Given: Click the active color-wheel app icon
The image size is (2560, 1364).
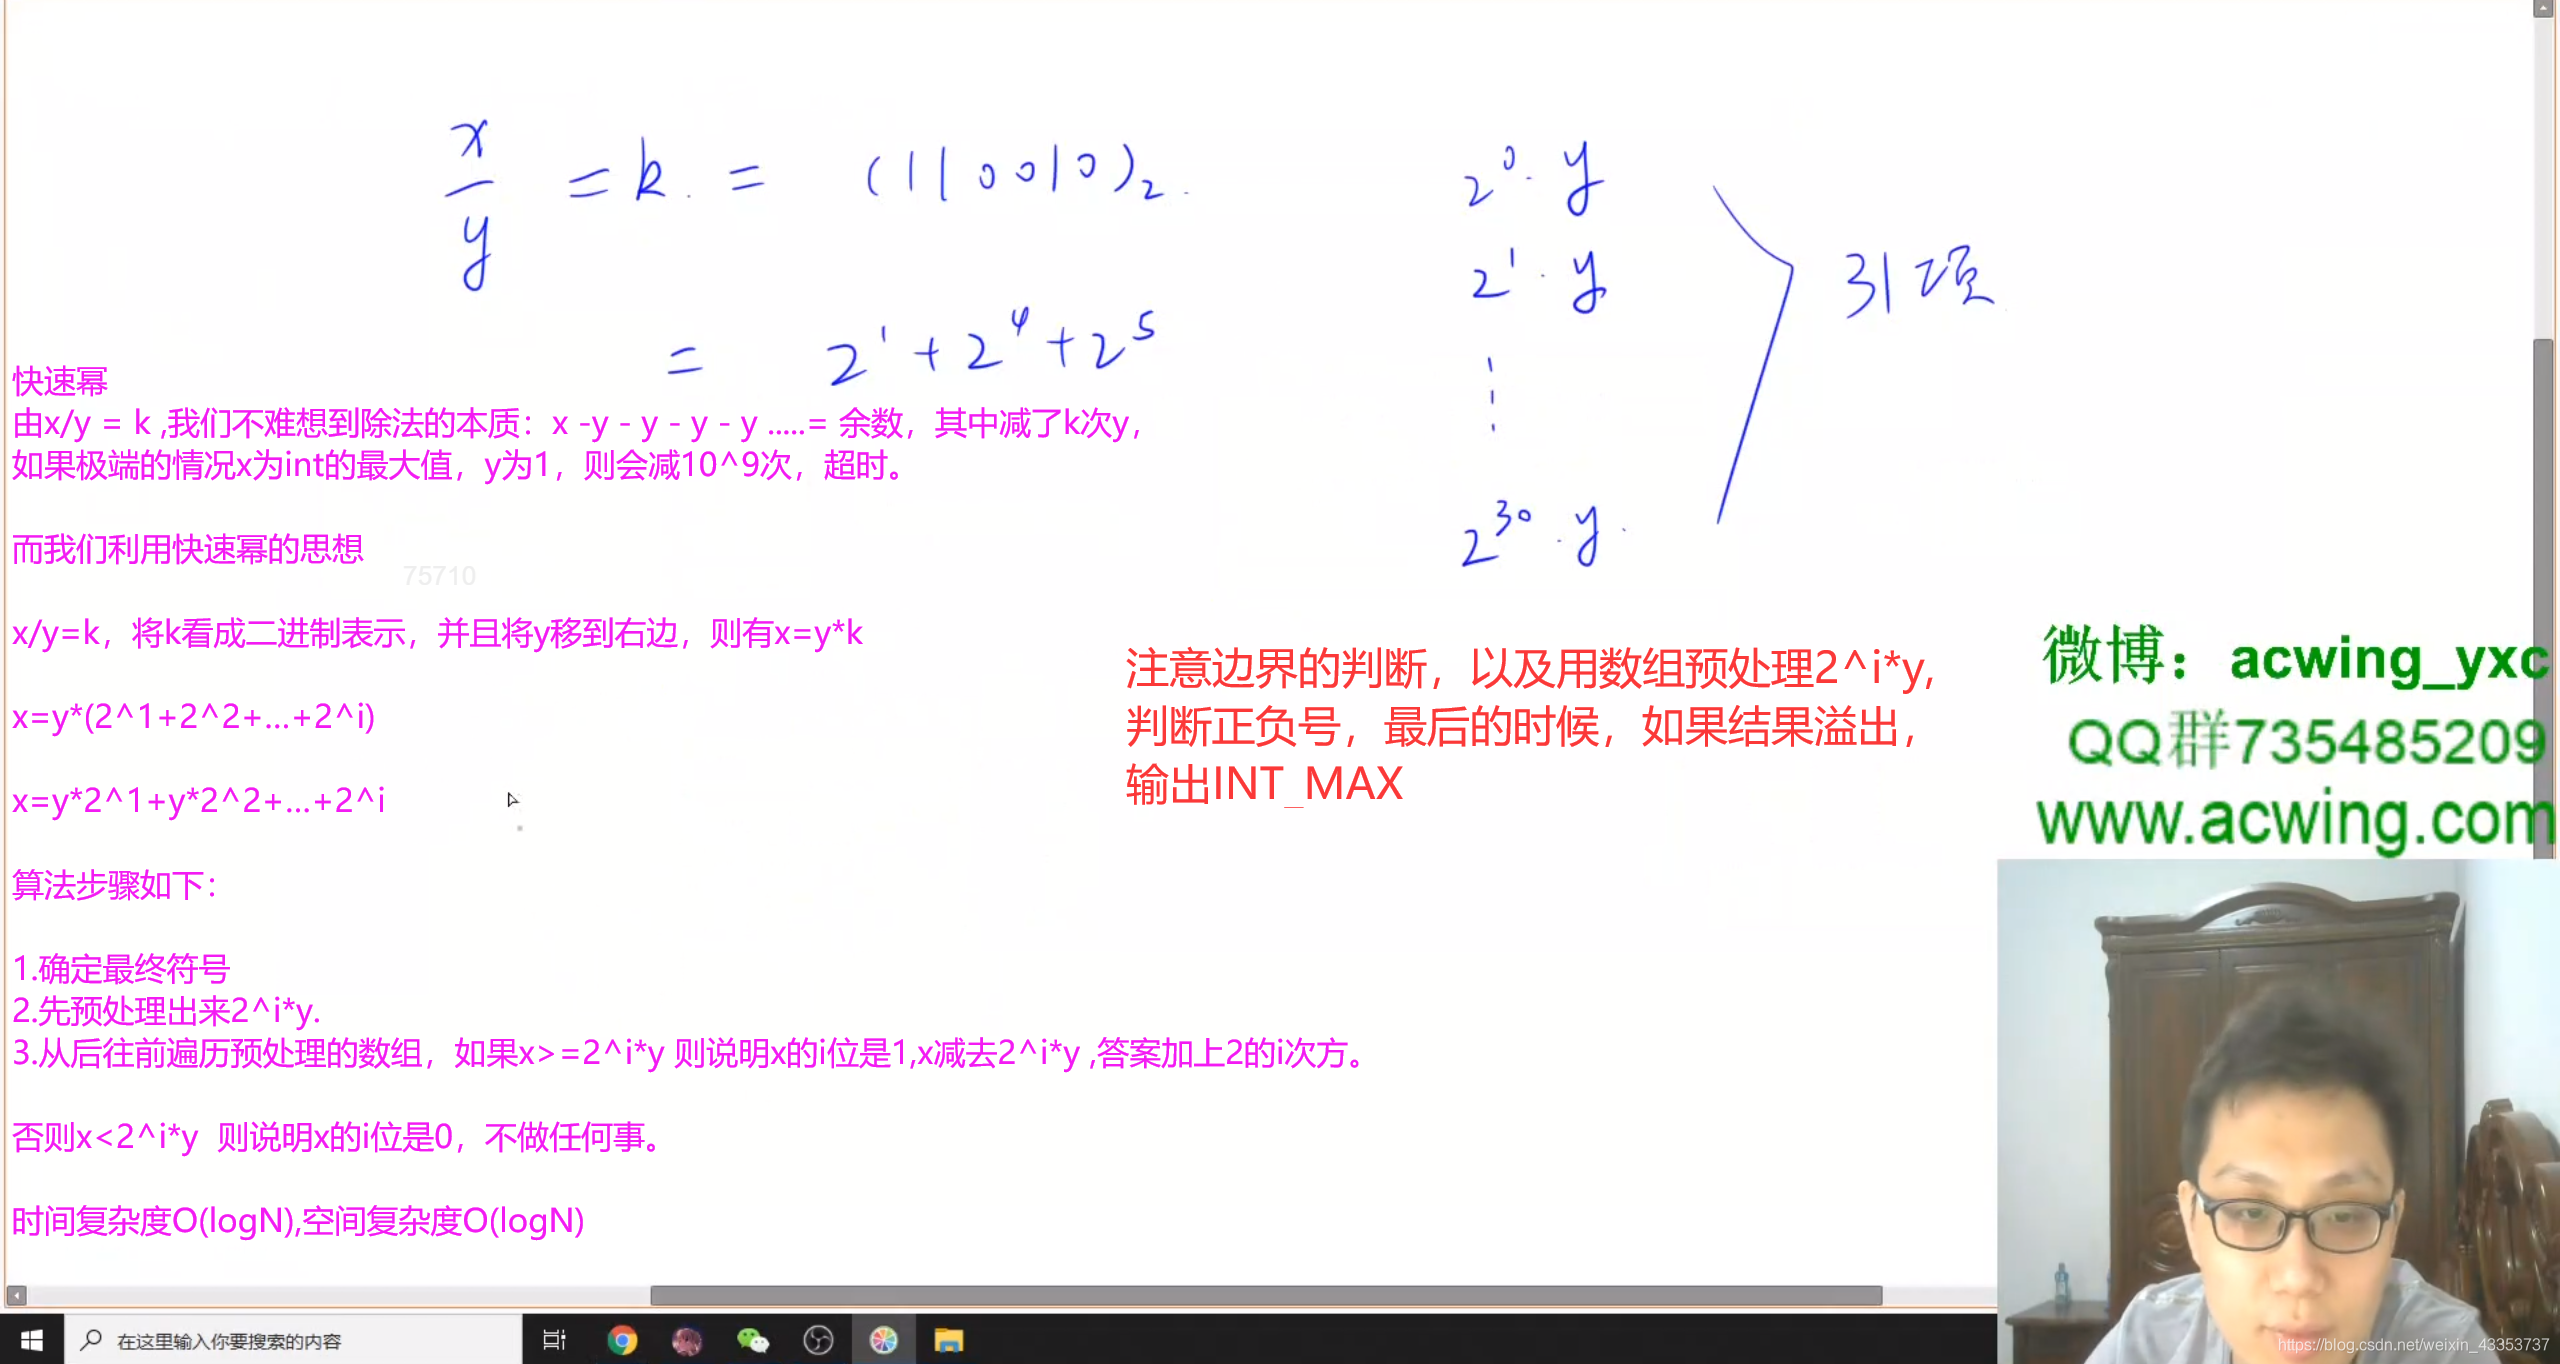Looking at the screenshot, I should pos(883,1340).
